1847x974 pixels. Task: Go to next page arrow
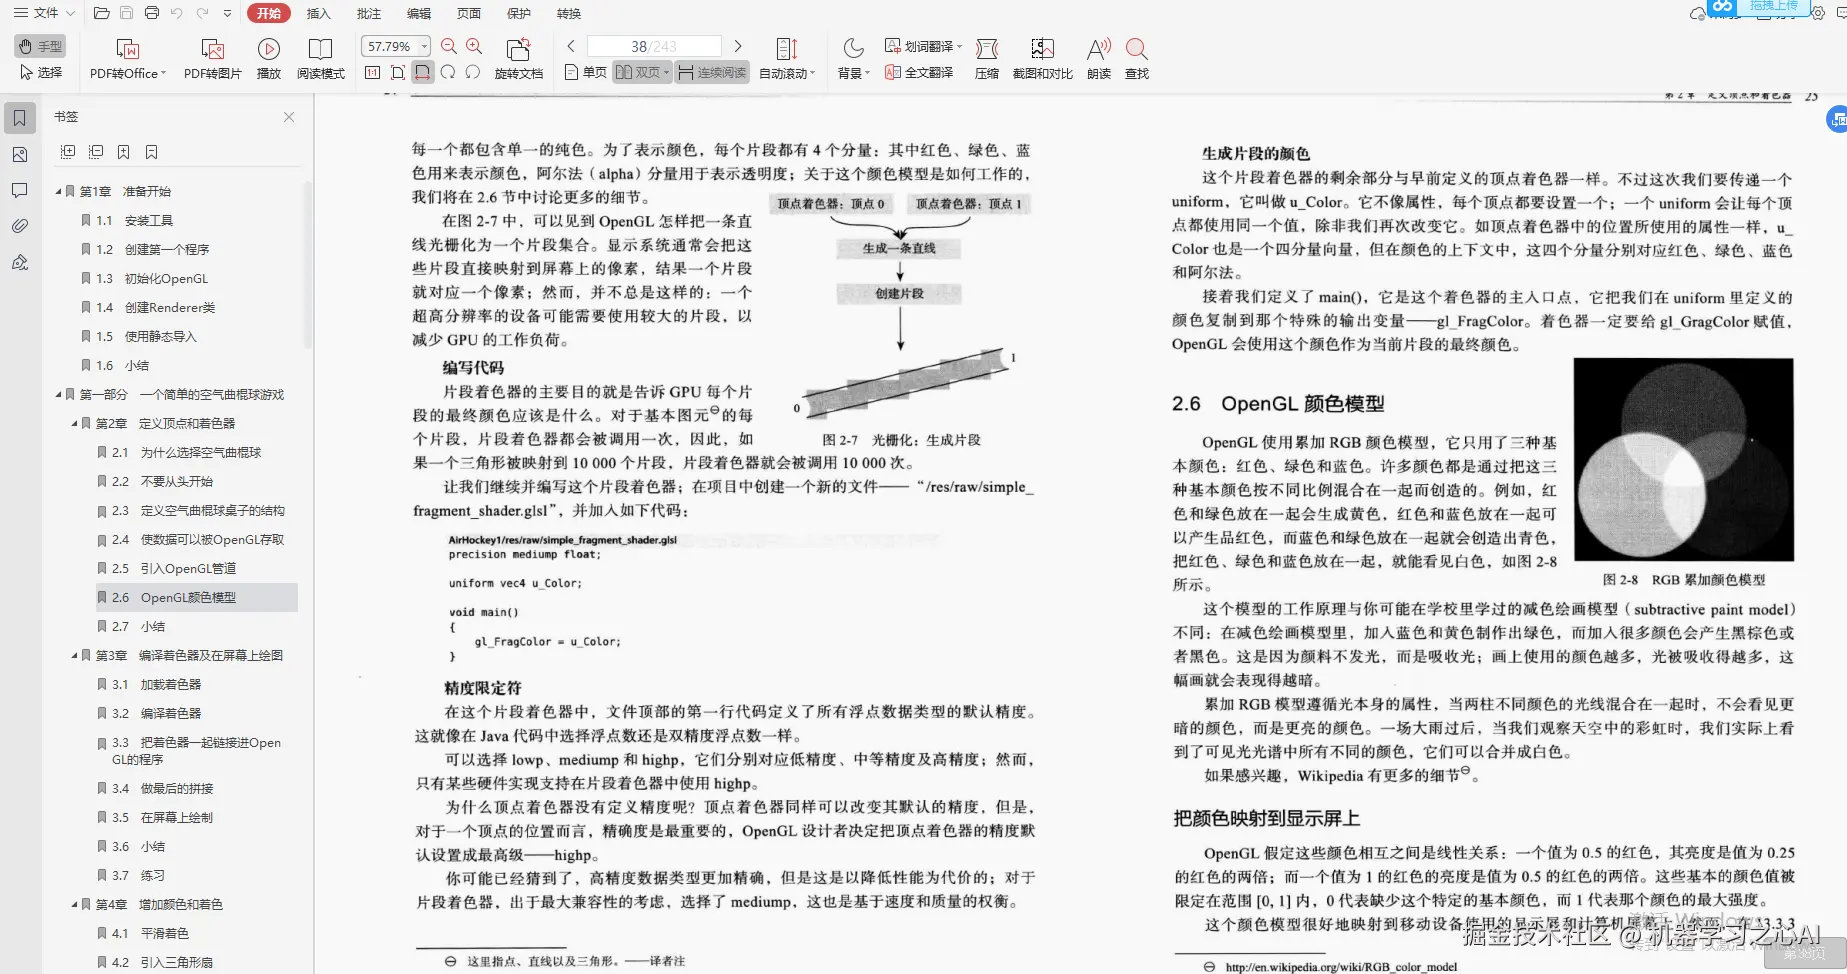click(x=738, y=46)
